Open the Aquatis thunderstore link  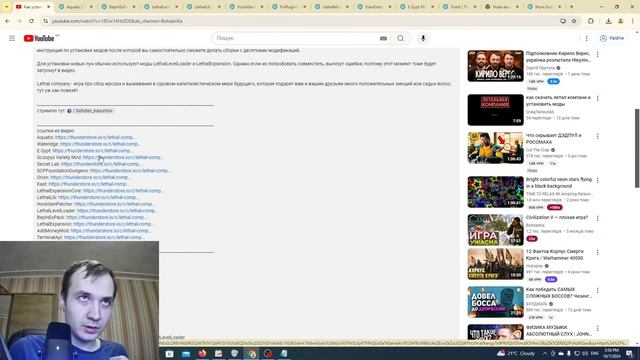tap(96, 138)
